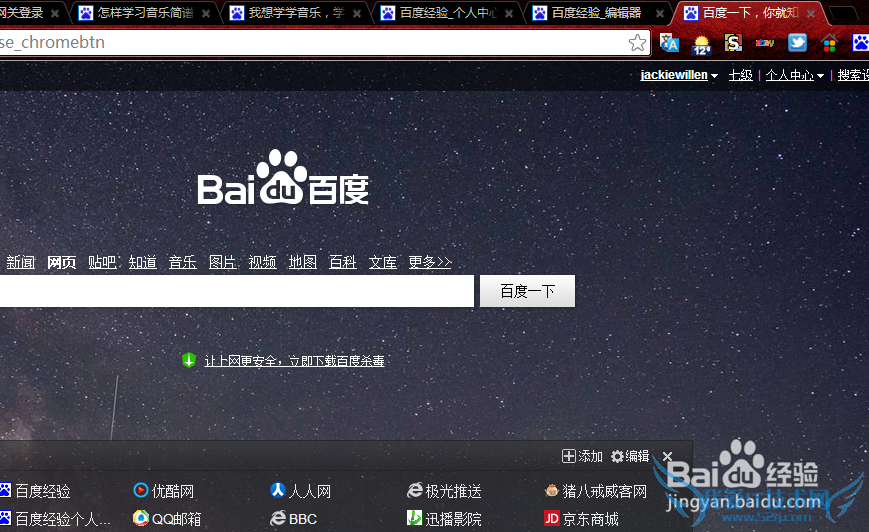
Task: Close the 怎样学习音乐简谱 tab
Action: tap(206, 13)
